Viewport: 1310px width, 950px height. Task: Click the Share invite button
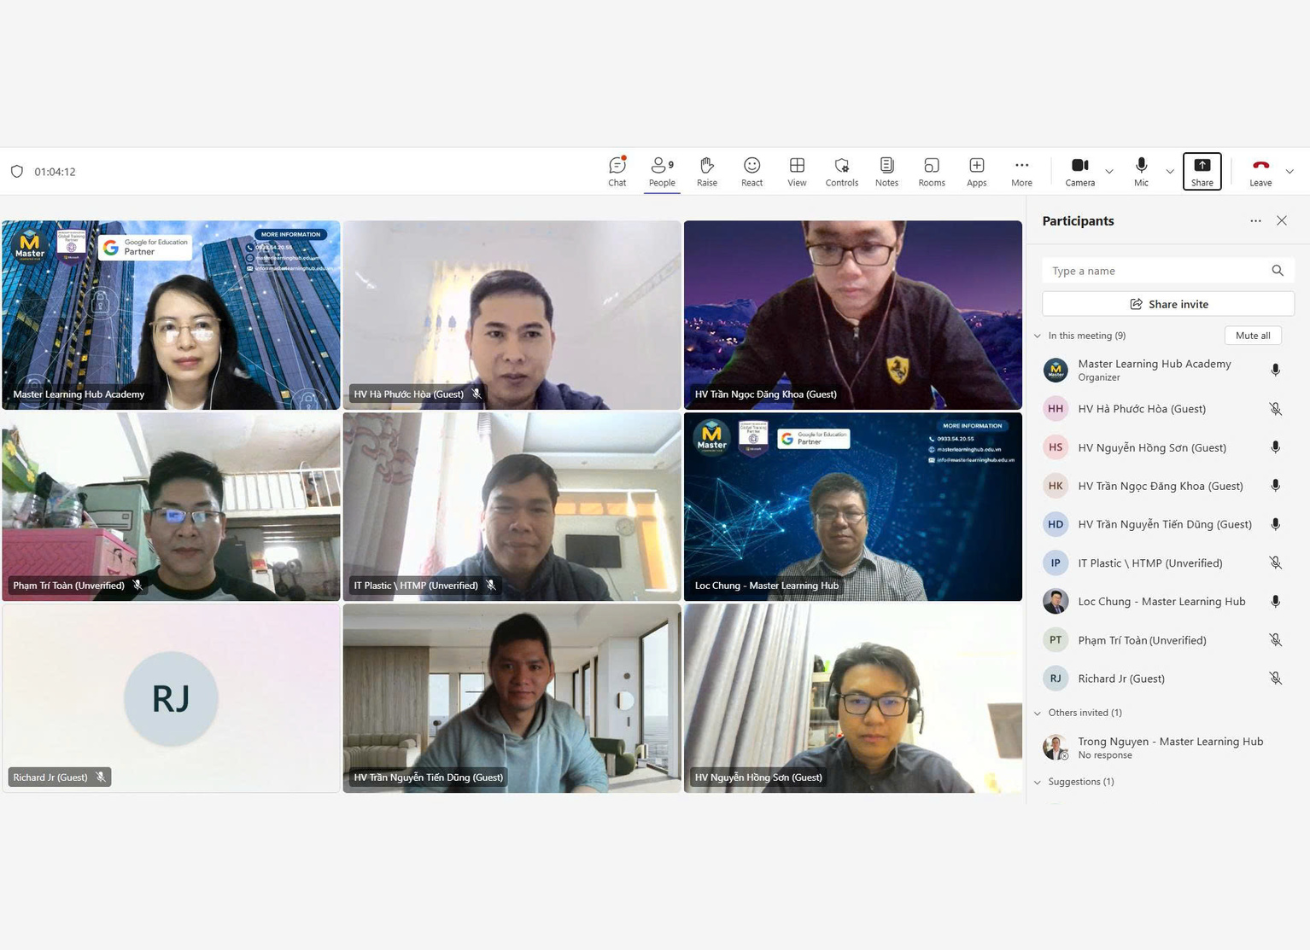coord(1168,304)
